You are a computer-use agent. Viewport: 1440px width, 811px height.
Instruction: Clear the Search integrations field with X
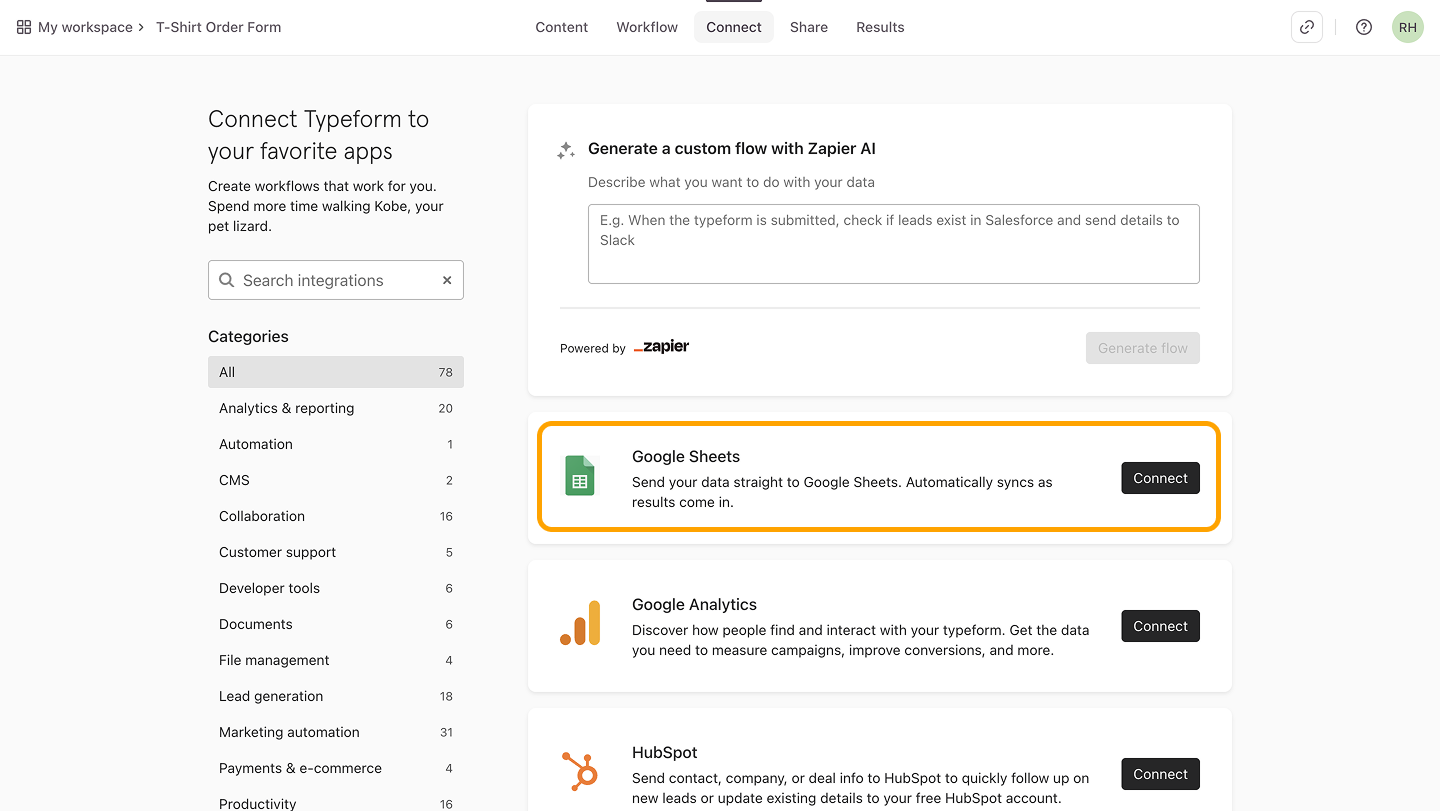tap(447, 280)
